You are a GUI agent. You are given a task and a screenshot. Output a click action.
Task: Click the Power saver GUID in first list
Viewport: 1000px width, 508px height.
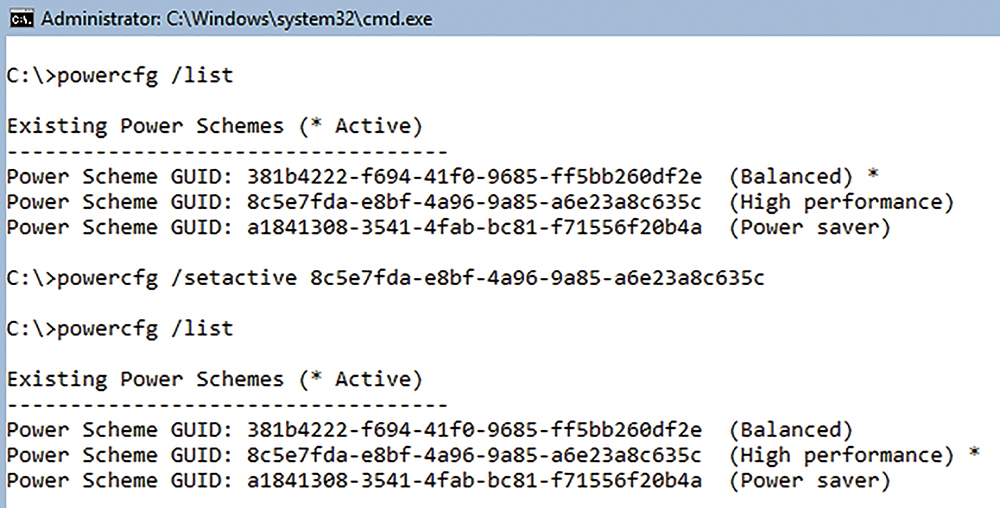474,228
